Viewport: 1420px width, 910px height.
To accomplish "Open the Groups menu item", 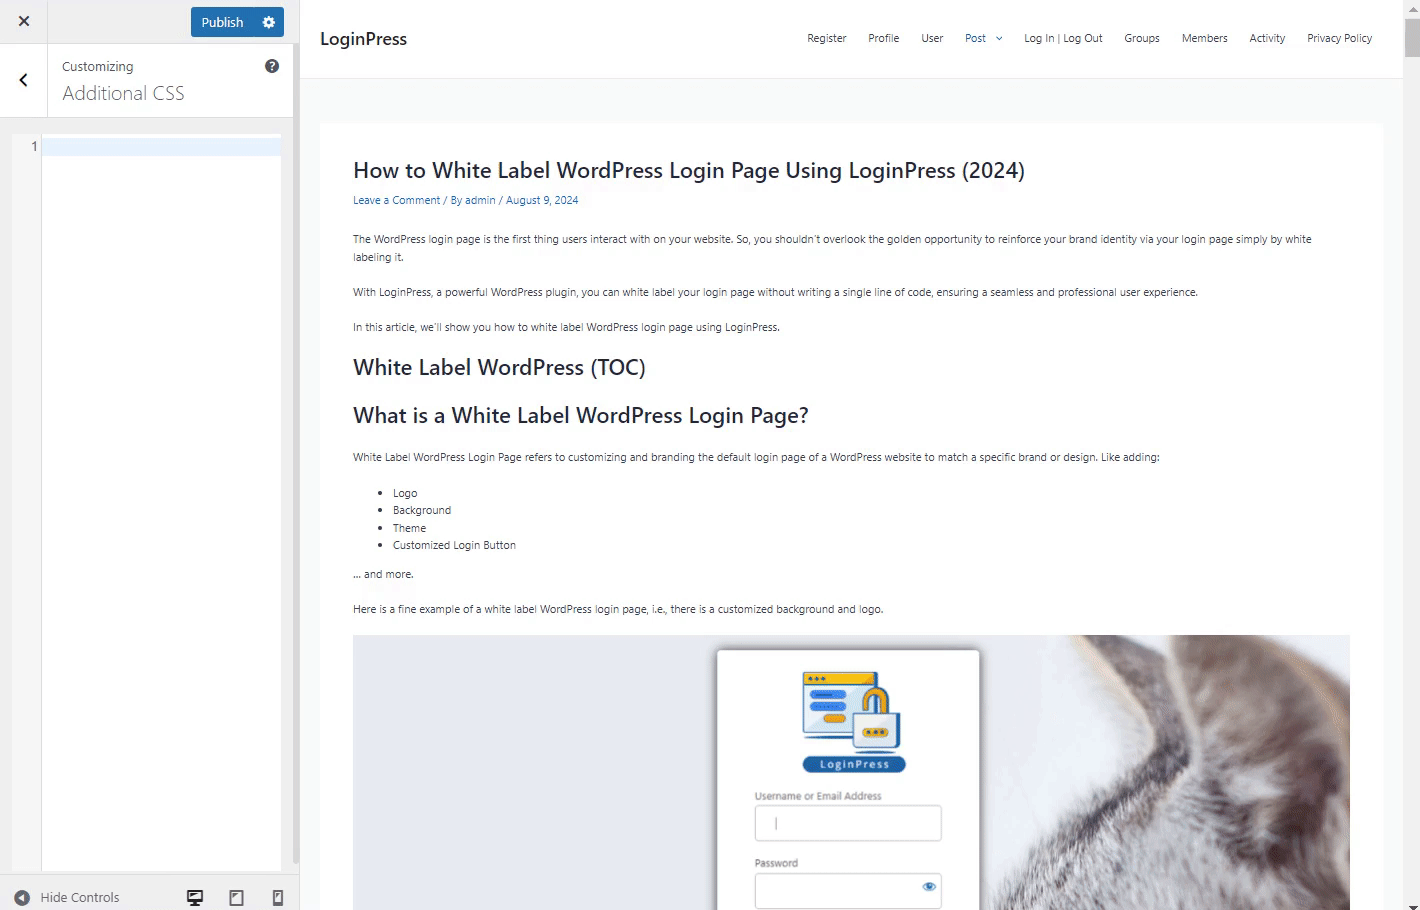I will pos(1142,38).
